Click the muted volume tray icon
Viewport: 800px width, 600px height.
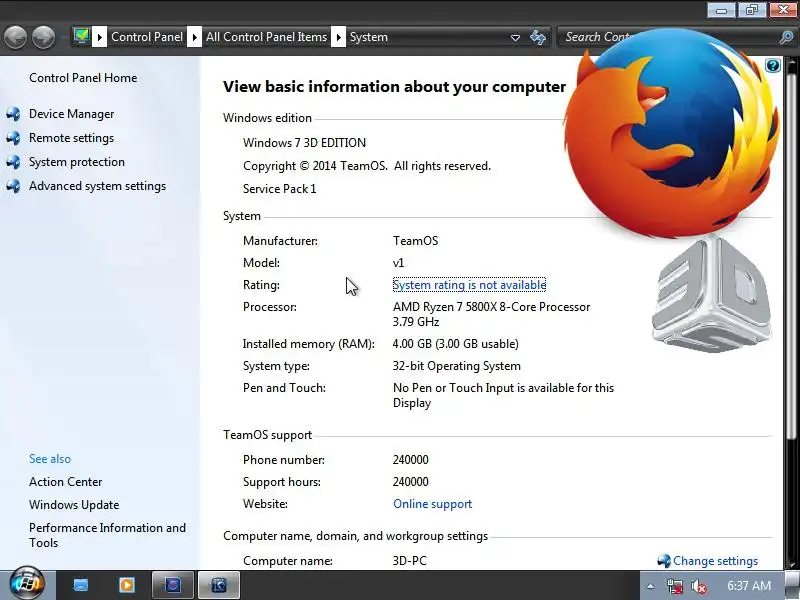698,586
